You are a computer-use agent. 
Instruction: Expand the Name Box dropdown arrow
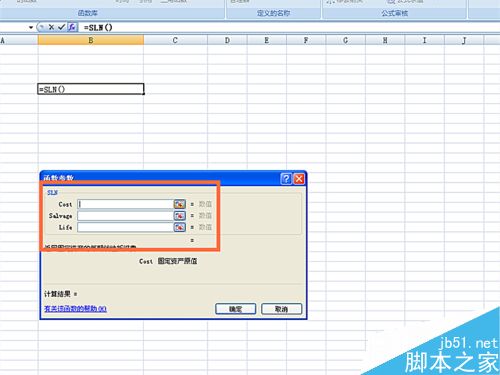coord(31,27)
